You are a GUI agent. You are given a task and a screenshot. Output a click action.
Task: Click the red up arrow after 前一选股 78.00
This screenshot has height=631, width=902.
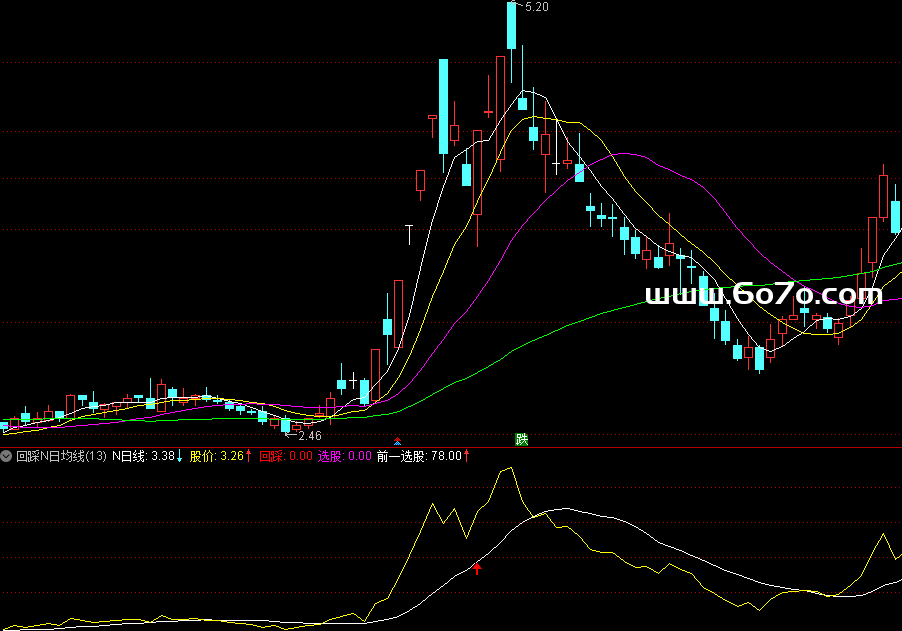(x=467, y=456)
